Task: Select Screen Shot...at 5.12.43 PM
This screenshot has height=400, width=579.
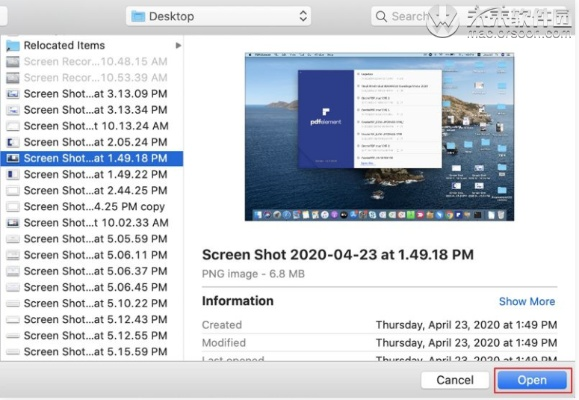Action: pyautogui.click(x=92, y=319)
